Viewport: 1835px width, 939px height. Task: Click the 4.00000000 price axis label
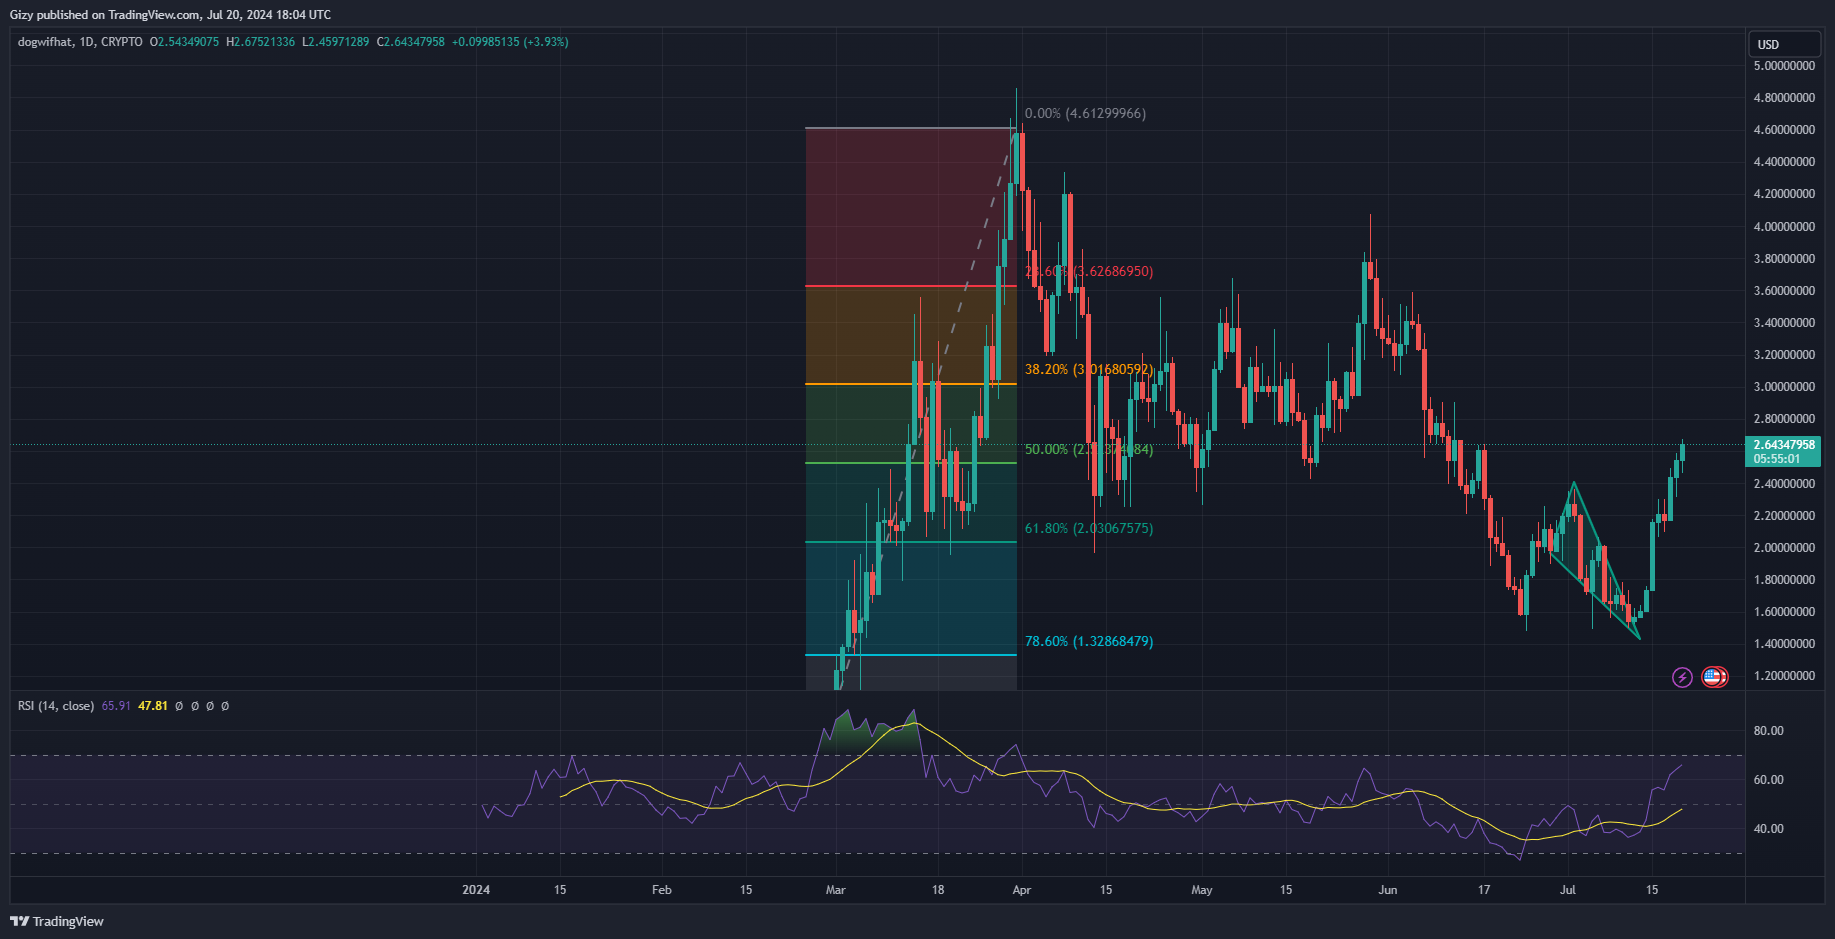click(x=1784, y=227)
